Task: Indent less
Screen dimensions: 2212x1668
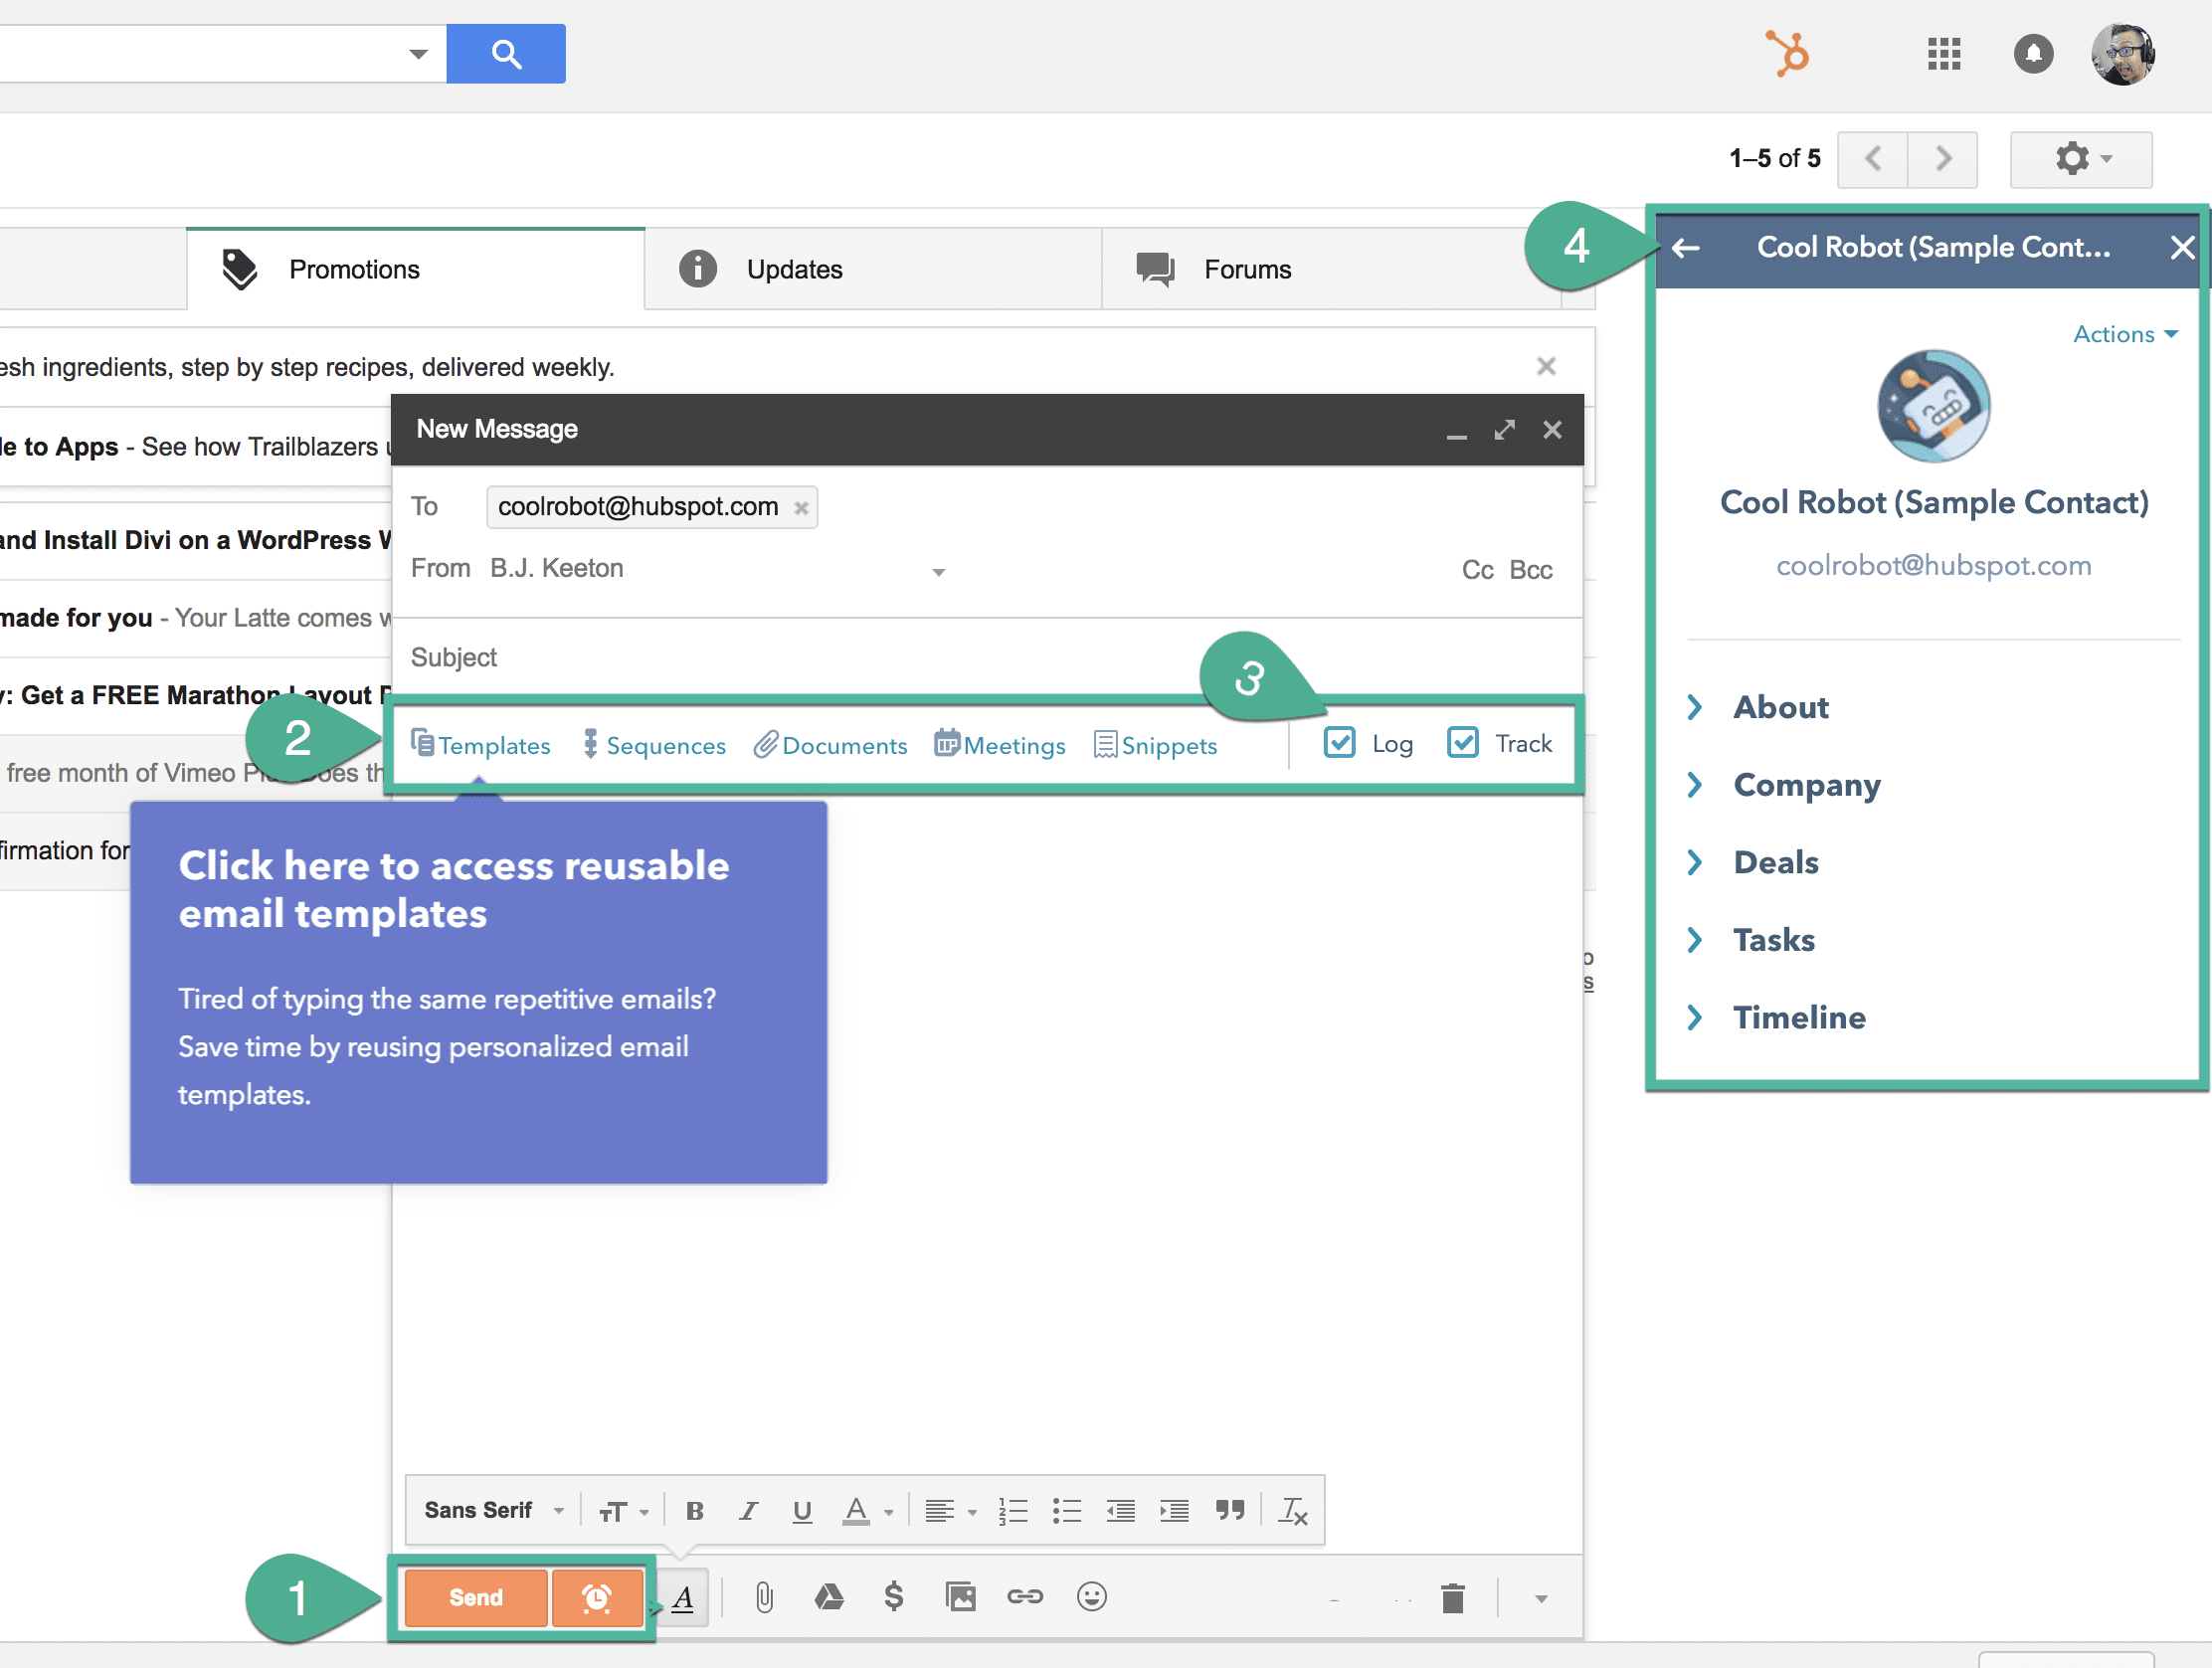Action: click(x=1120, y=1512)
